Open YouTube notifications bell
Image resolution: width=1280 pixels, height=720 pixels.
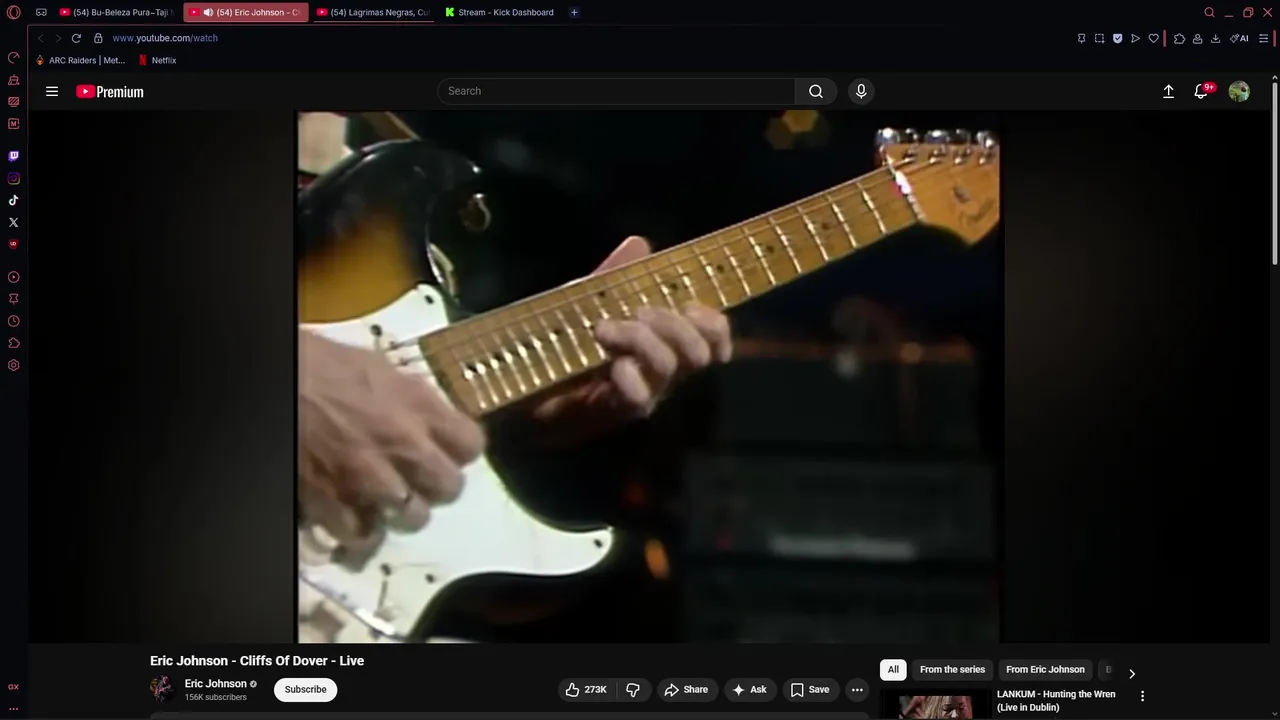coord(1202,91)
